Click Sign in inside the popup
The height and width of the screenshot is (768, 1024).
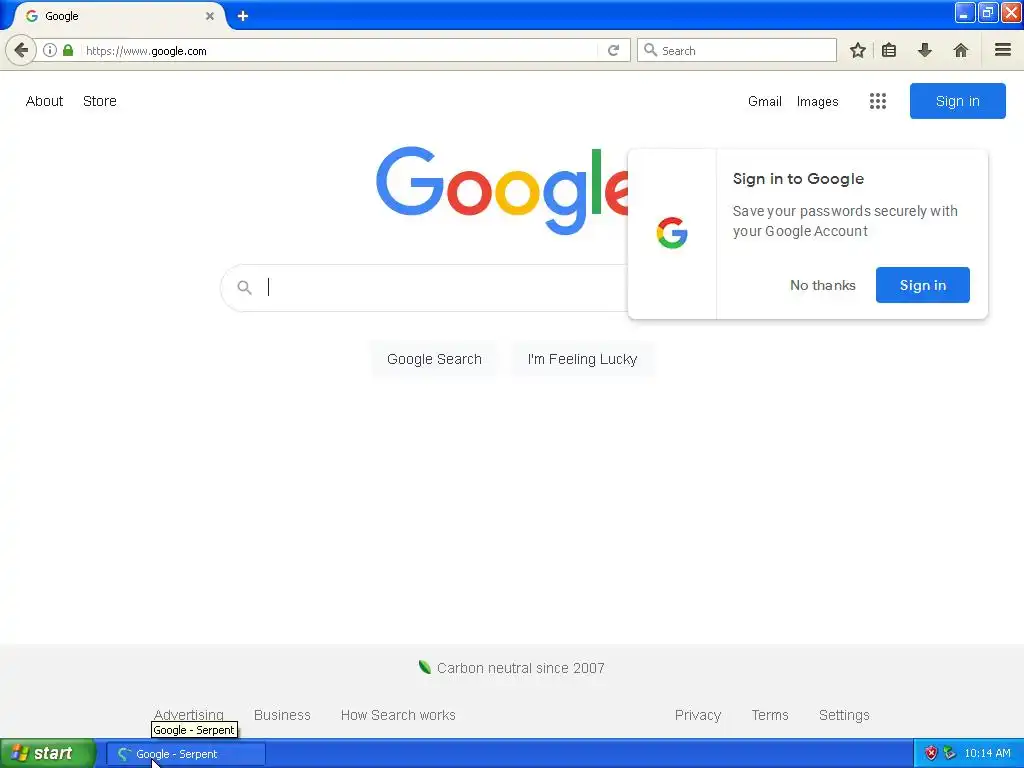pyautogui.click(x=923, y=285)
